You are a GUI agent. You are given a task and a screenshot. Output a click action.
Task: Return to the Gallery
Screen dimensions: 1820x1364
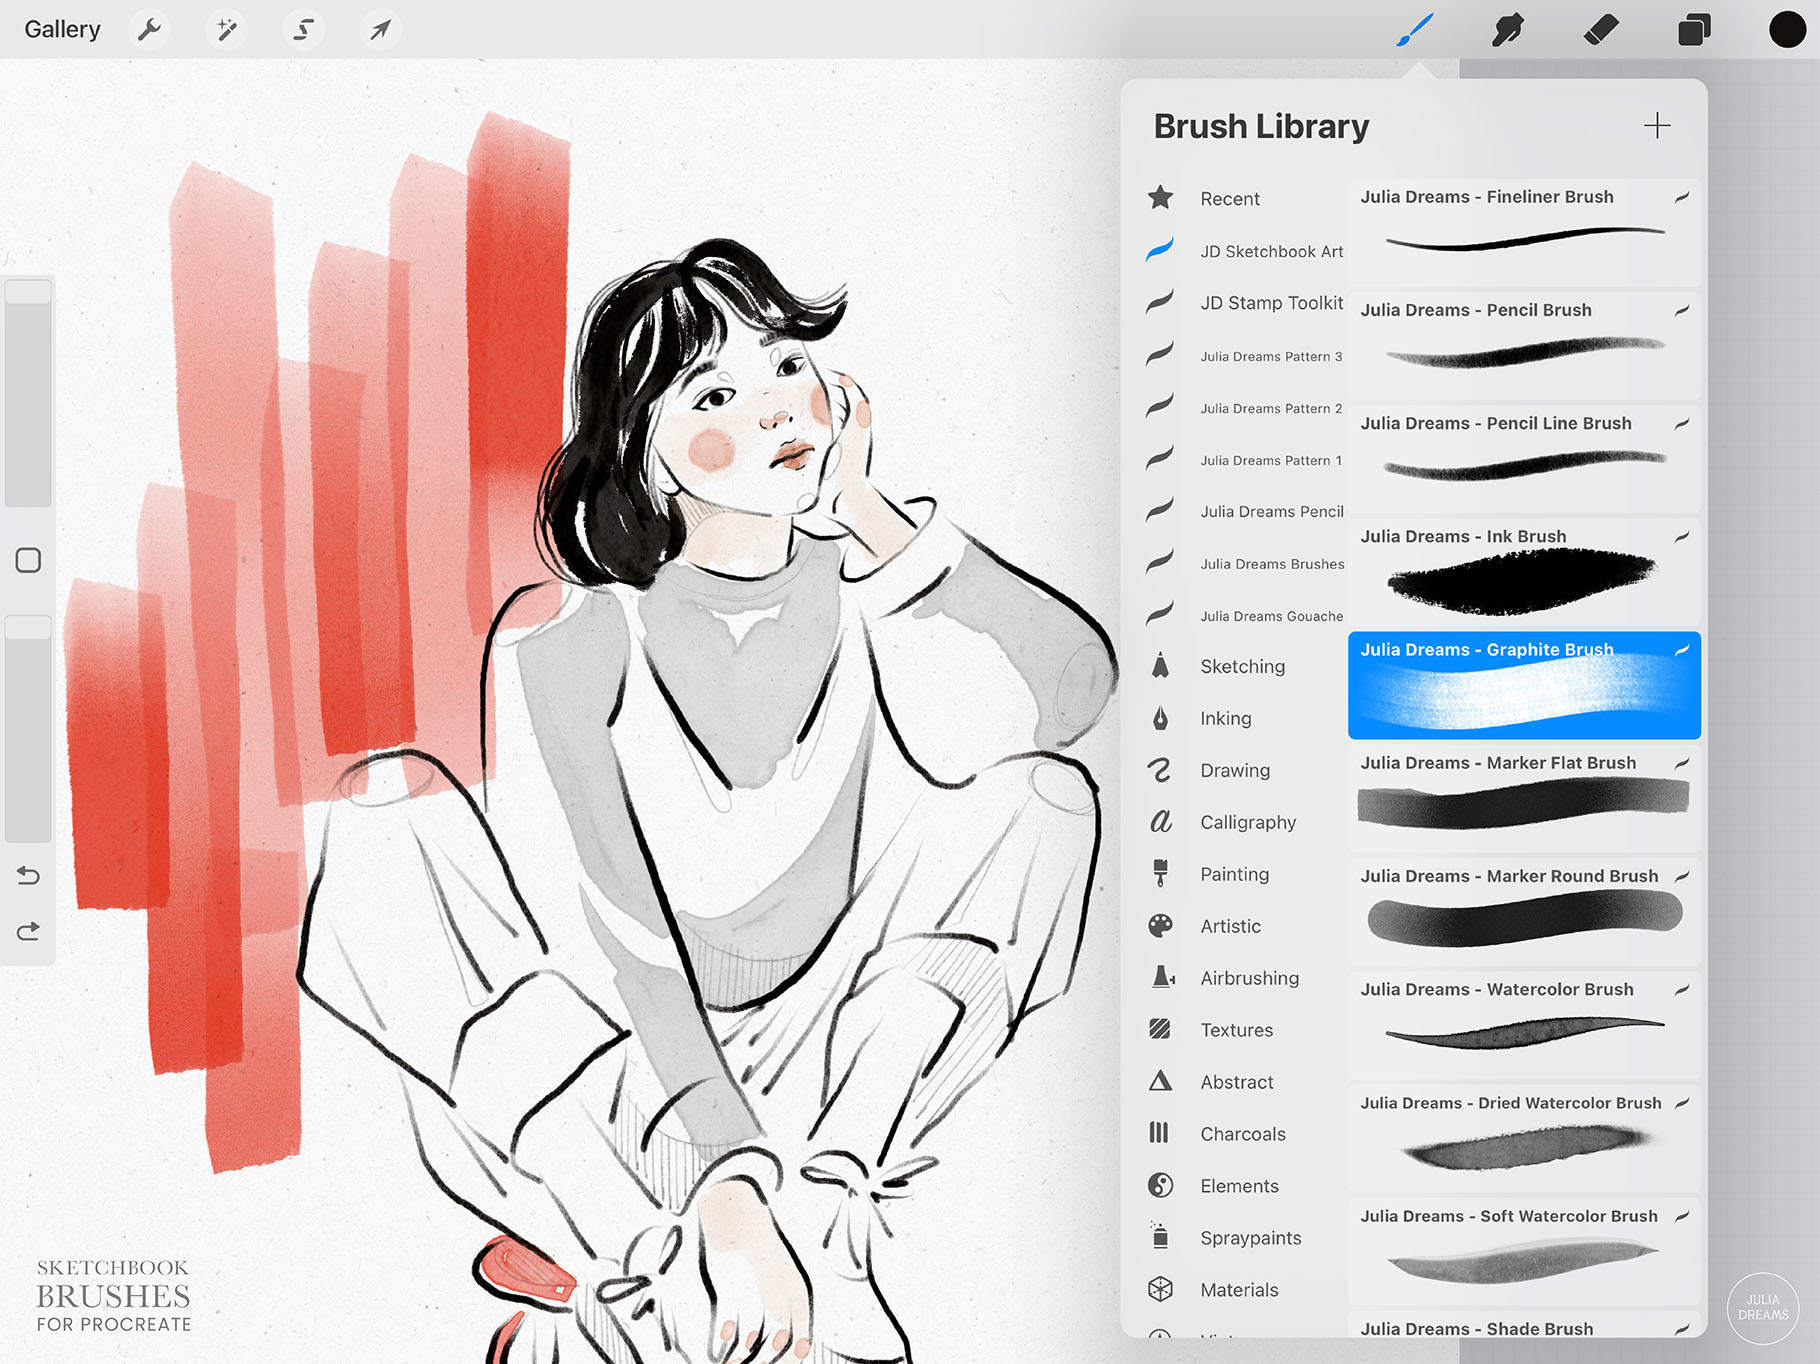click(x=62, y=29)
